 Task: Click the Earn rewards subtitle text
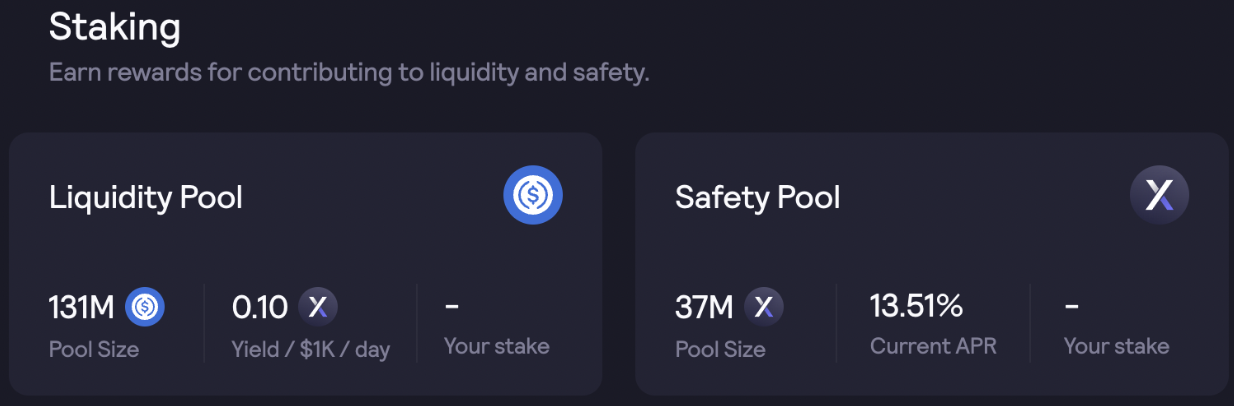[x=349, y=73]
